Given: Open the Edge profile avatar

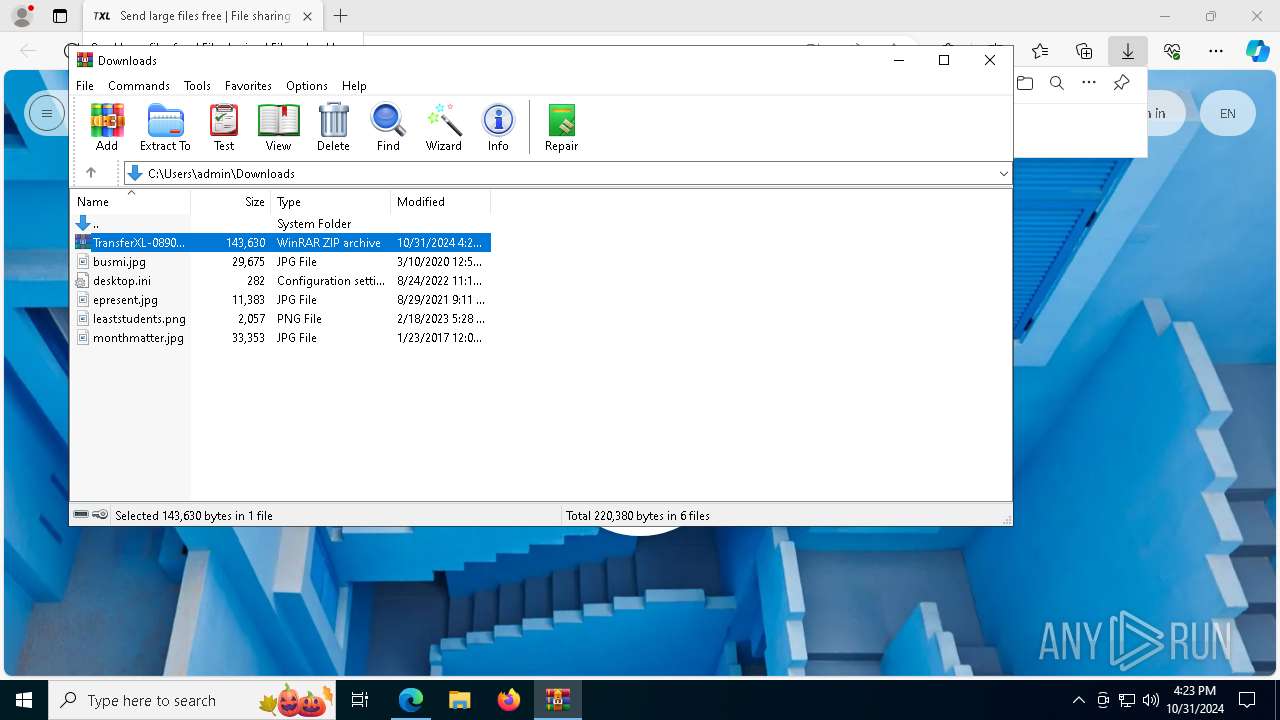Looking at the screenshot, I should (22, 16).
